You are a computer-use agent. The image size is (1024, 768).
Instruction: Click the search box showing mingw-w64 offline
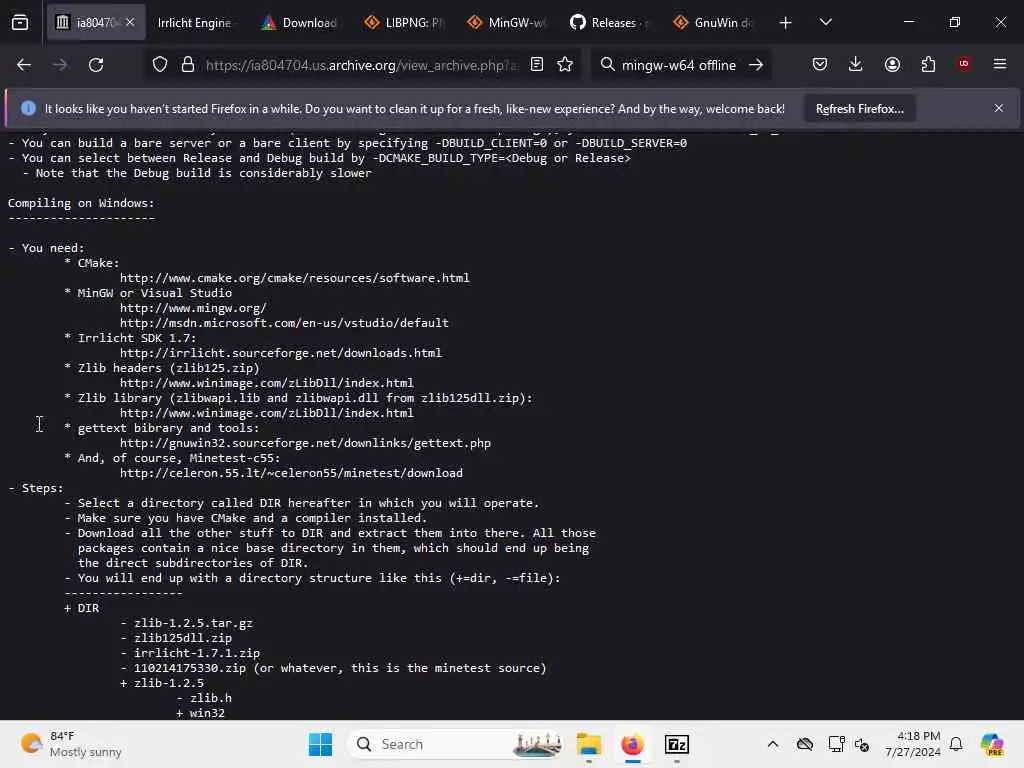[679, 65]
